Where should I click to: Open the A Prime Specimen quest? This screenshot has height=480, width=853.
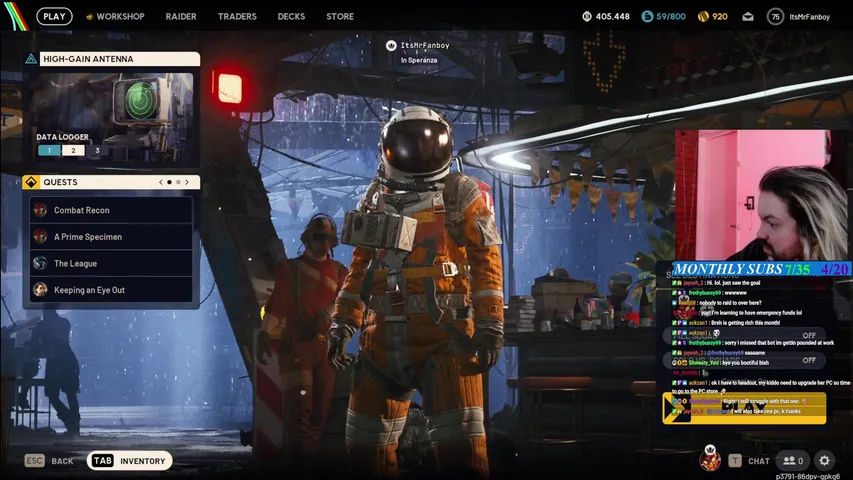(x=111, y=237)
